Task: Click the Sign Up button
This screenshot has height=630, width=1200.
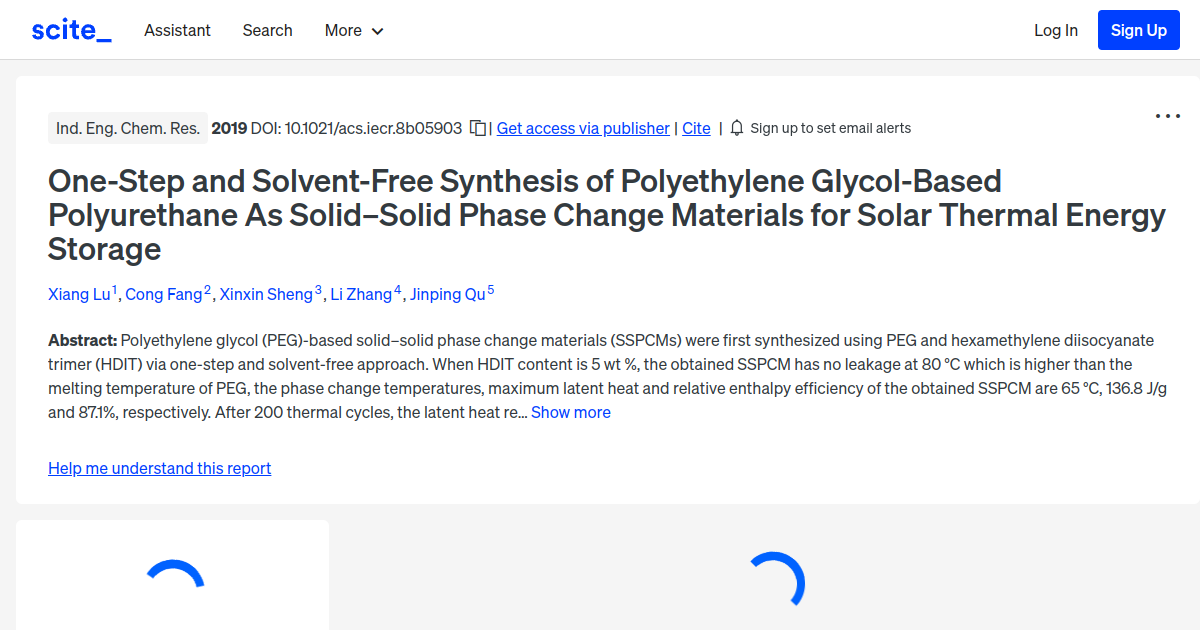Action: point(1138,29)
